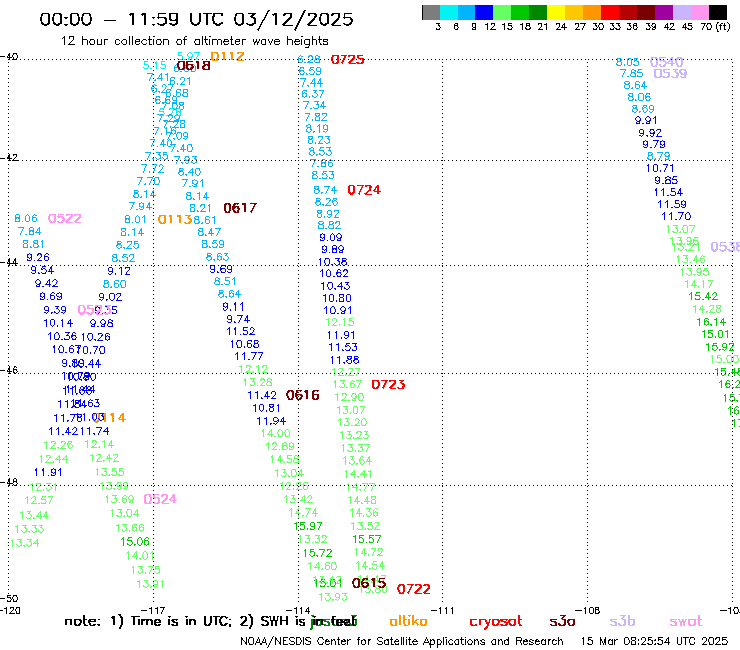Click the longitude axis label -111
740x650 pixels.
pyautogui.click(x=443, y=610)
